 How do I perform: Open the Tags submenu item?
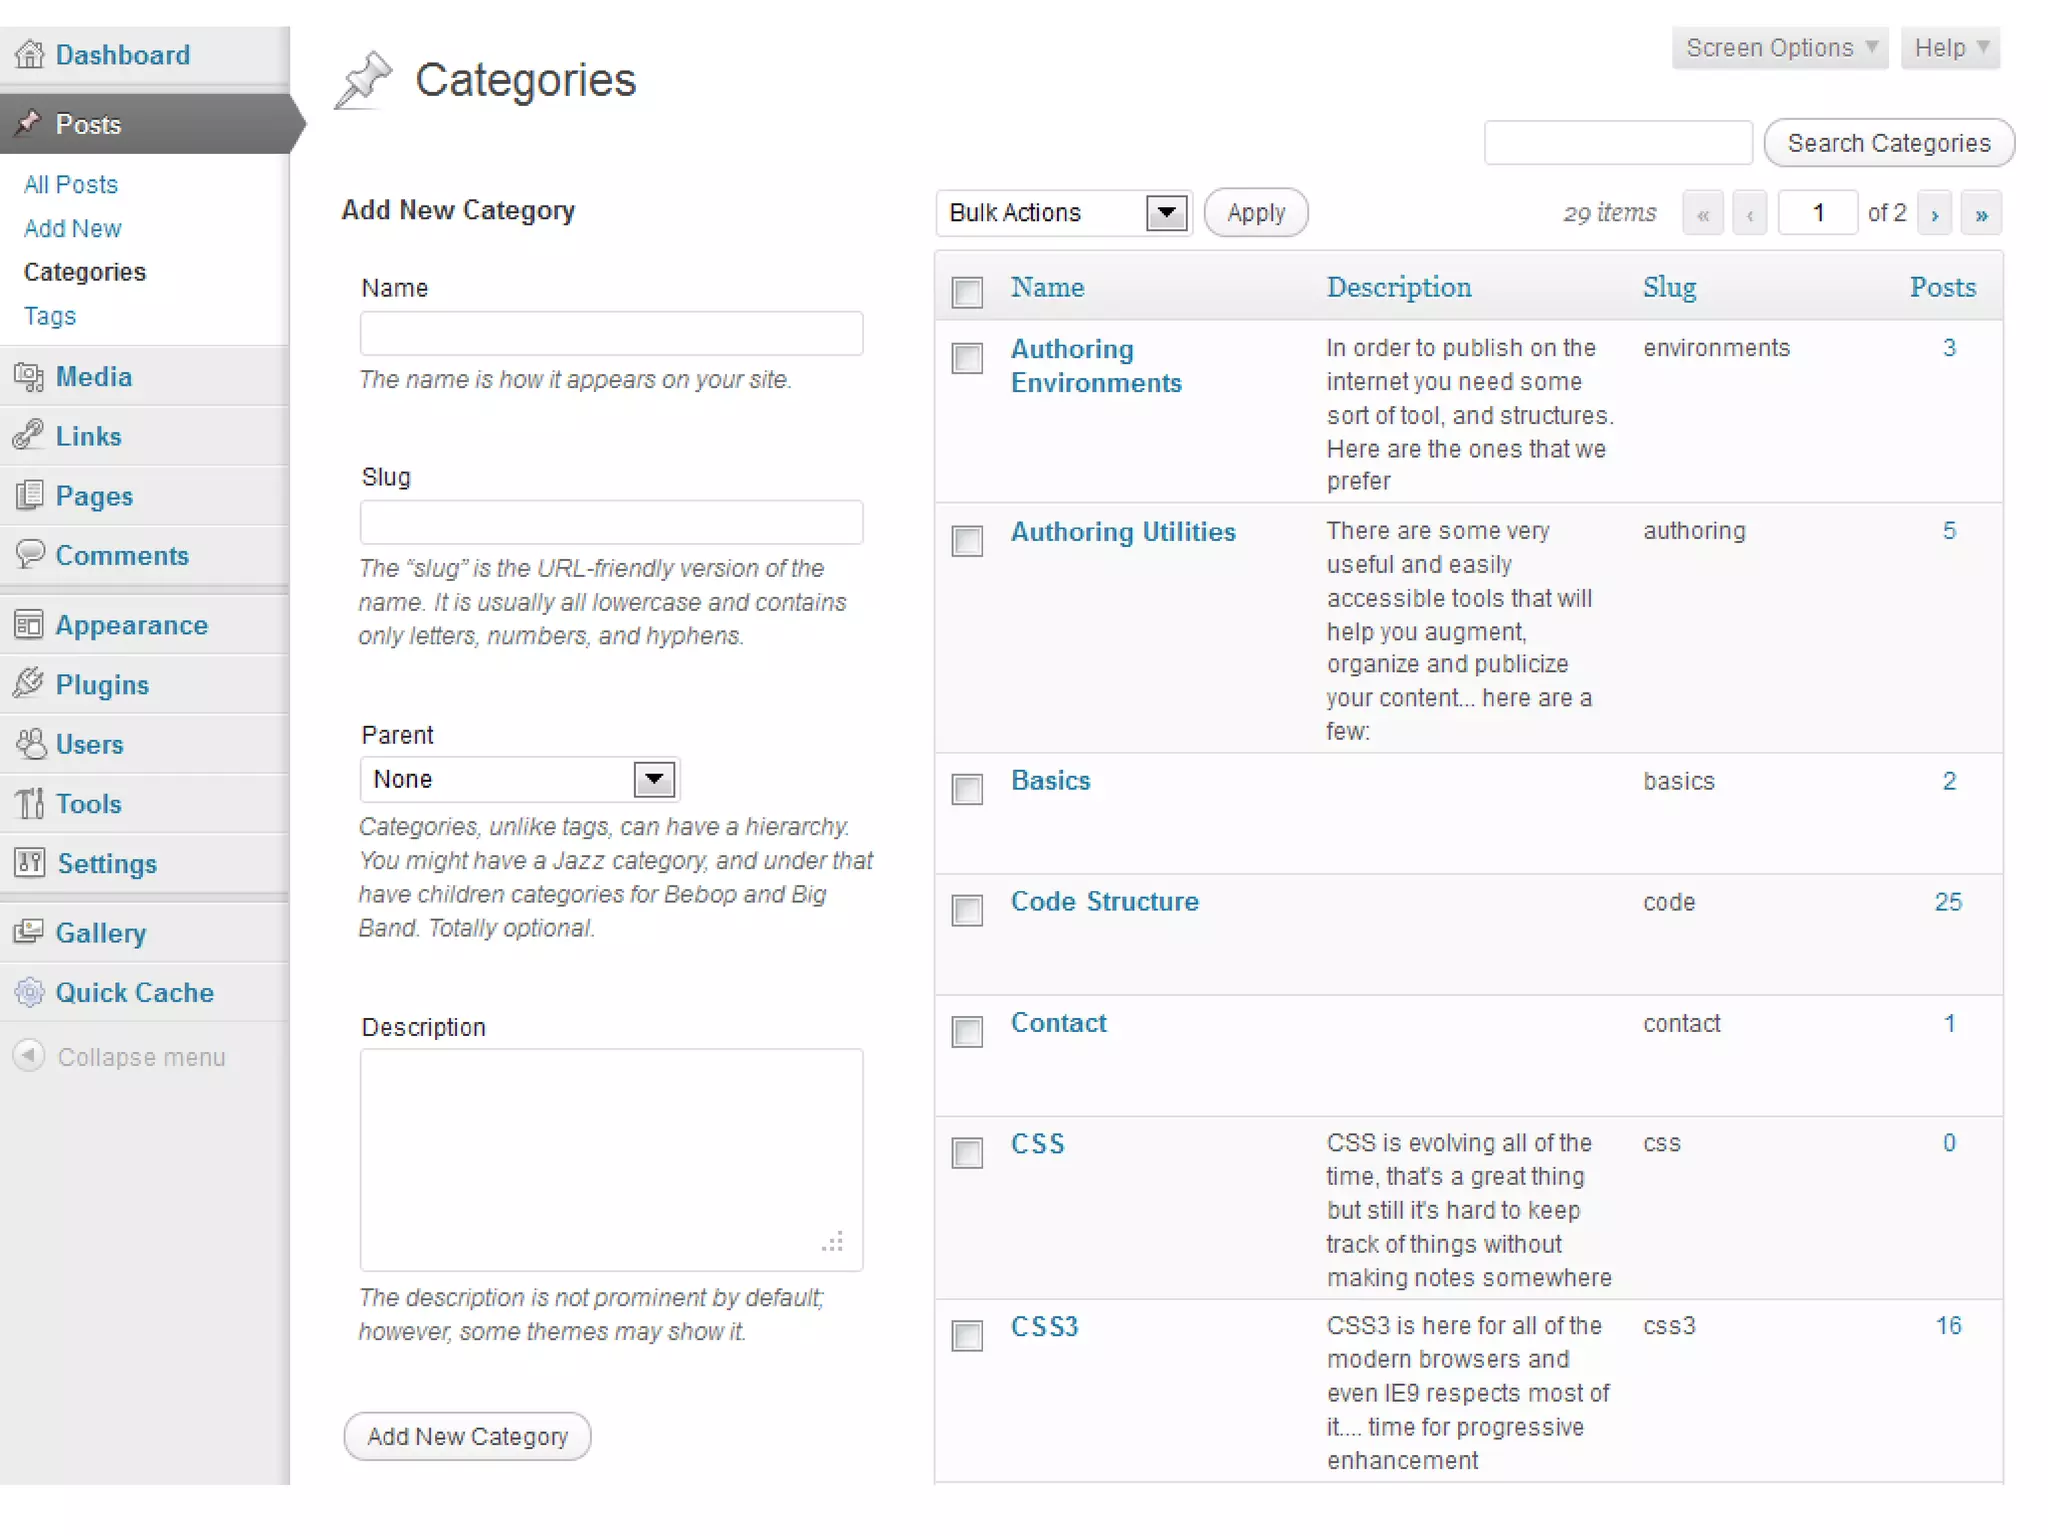tap(50, 316)
